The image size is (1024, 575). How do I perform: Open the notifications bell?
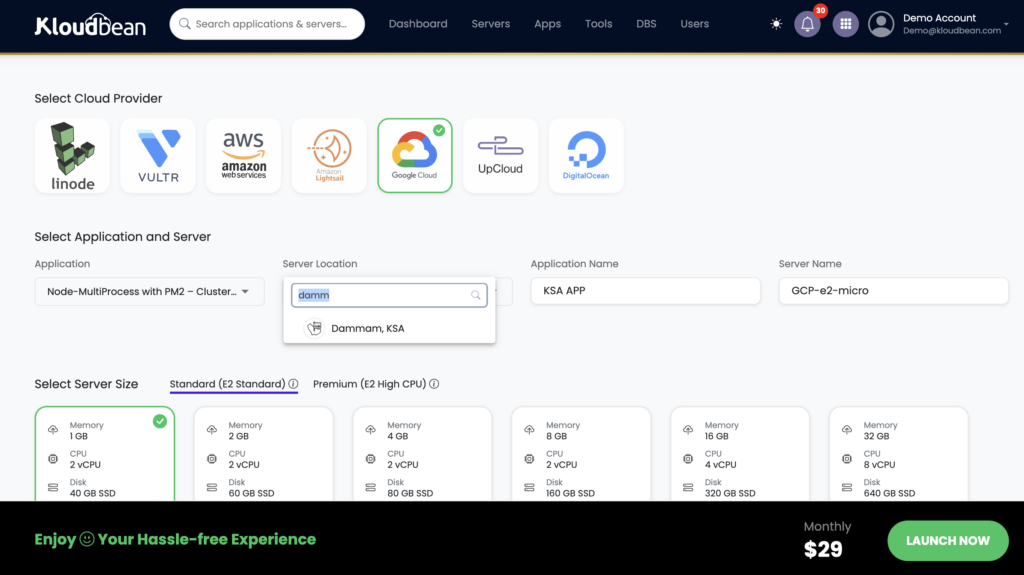[x=807, y=24]
